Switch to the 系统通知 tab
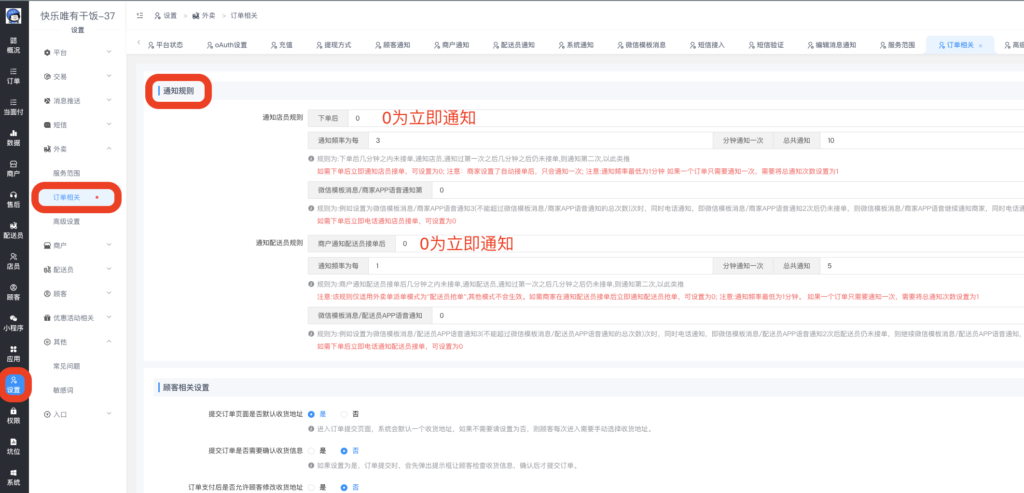Image resolution: width=1024 pixels, height=493 pixels. [575, 45]
